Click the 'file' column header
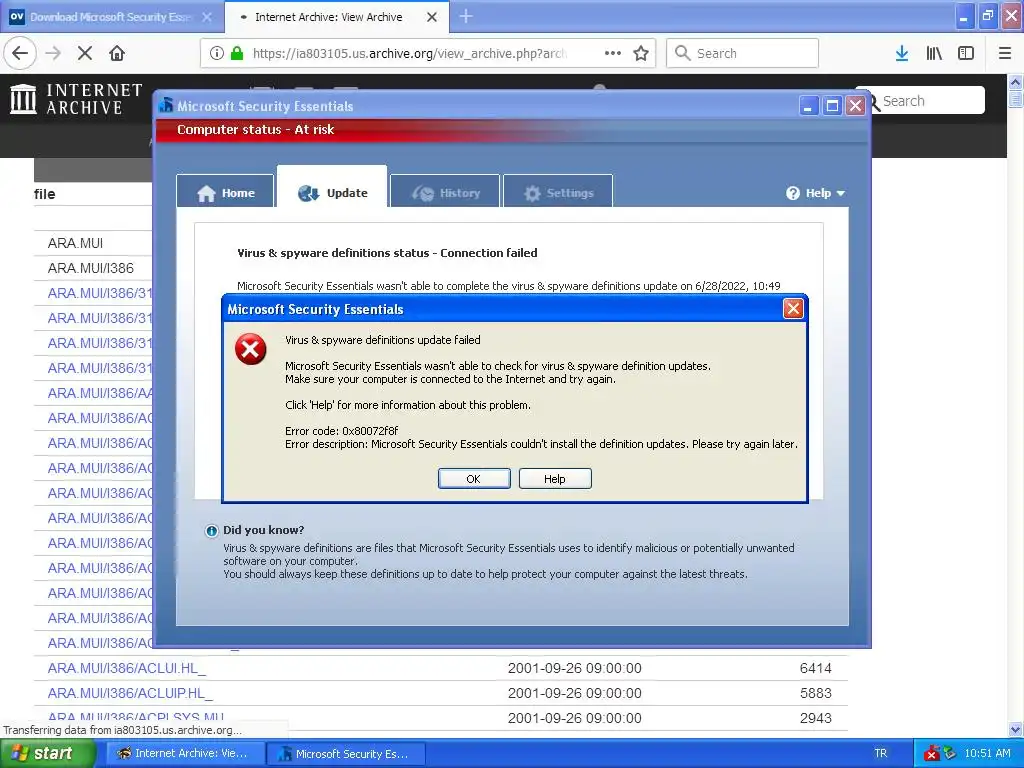 (44, 194)
